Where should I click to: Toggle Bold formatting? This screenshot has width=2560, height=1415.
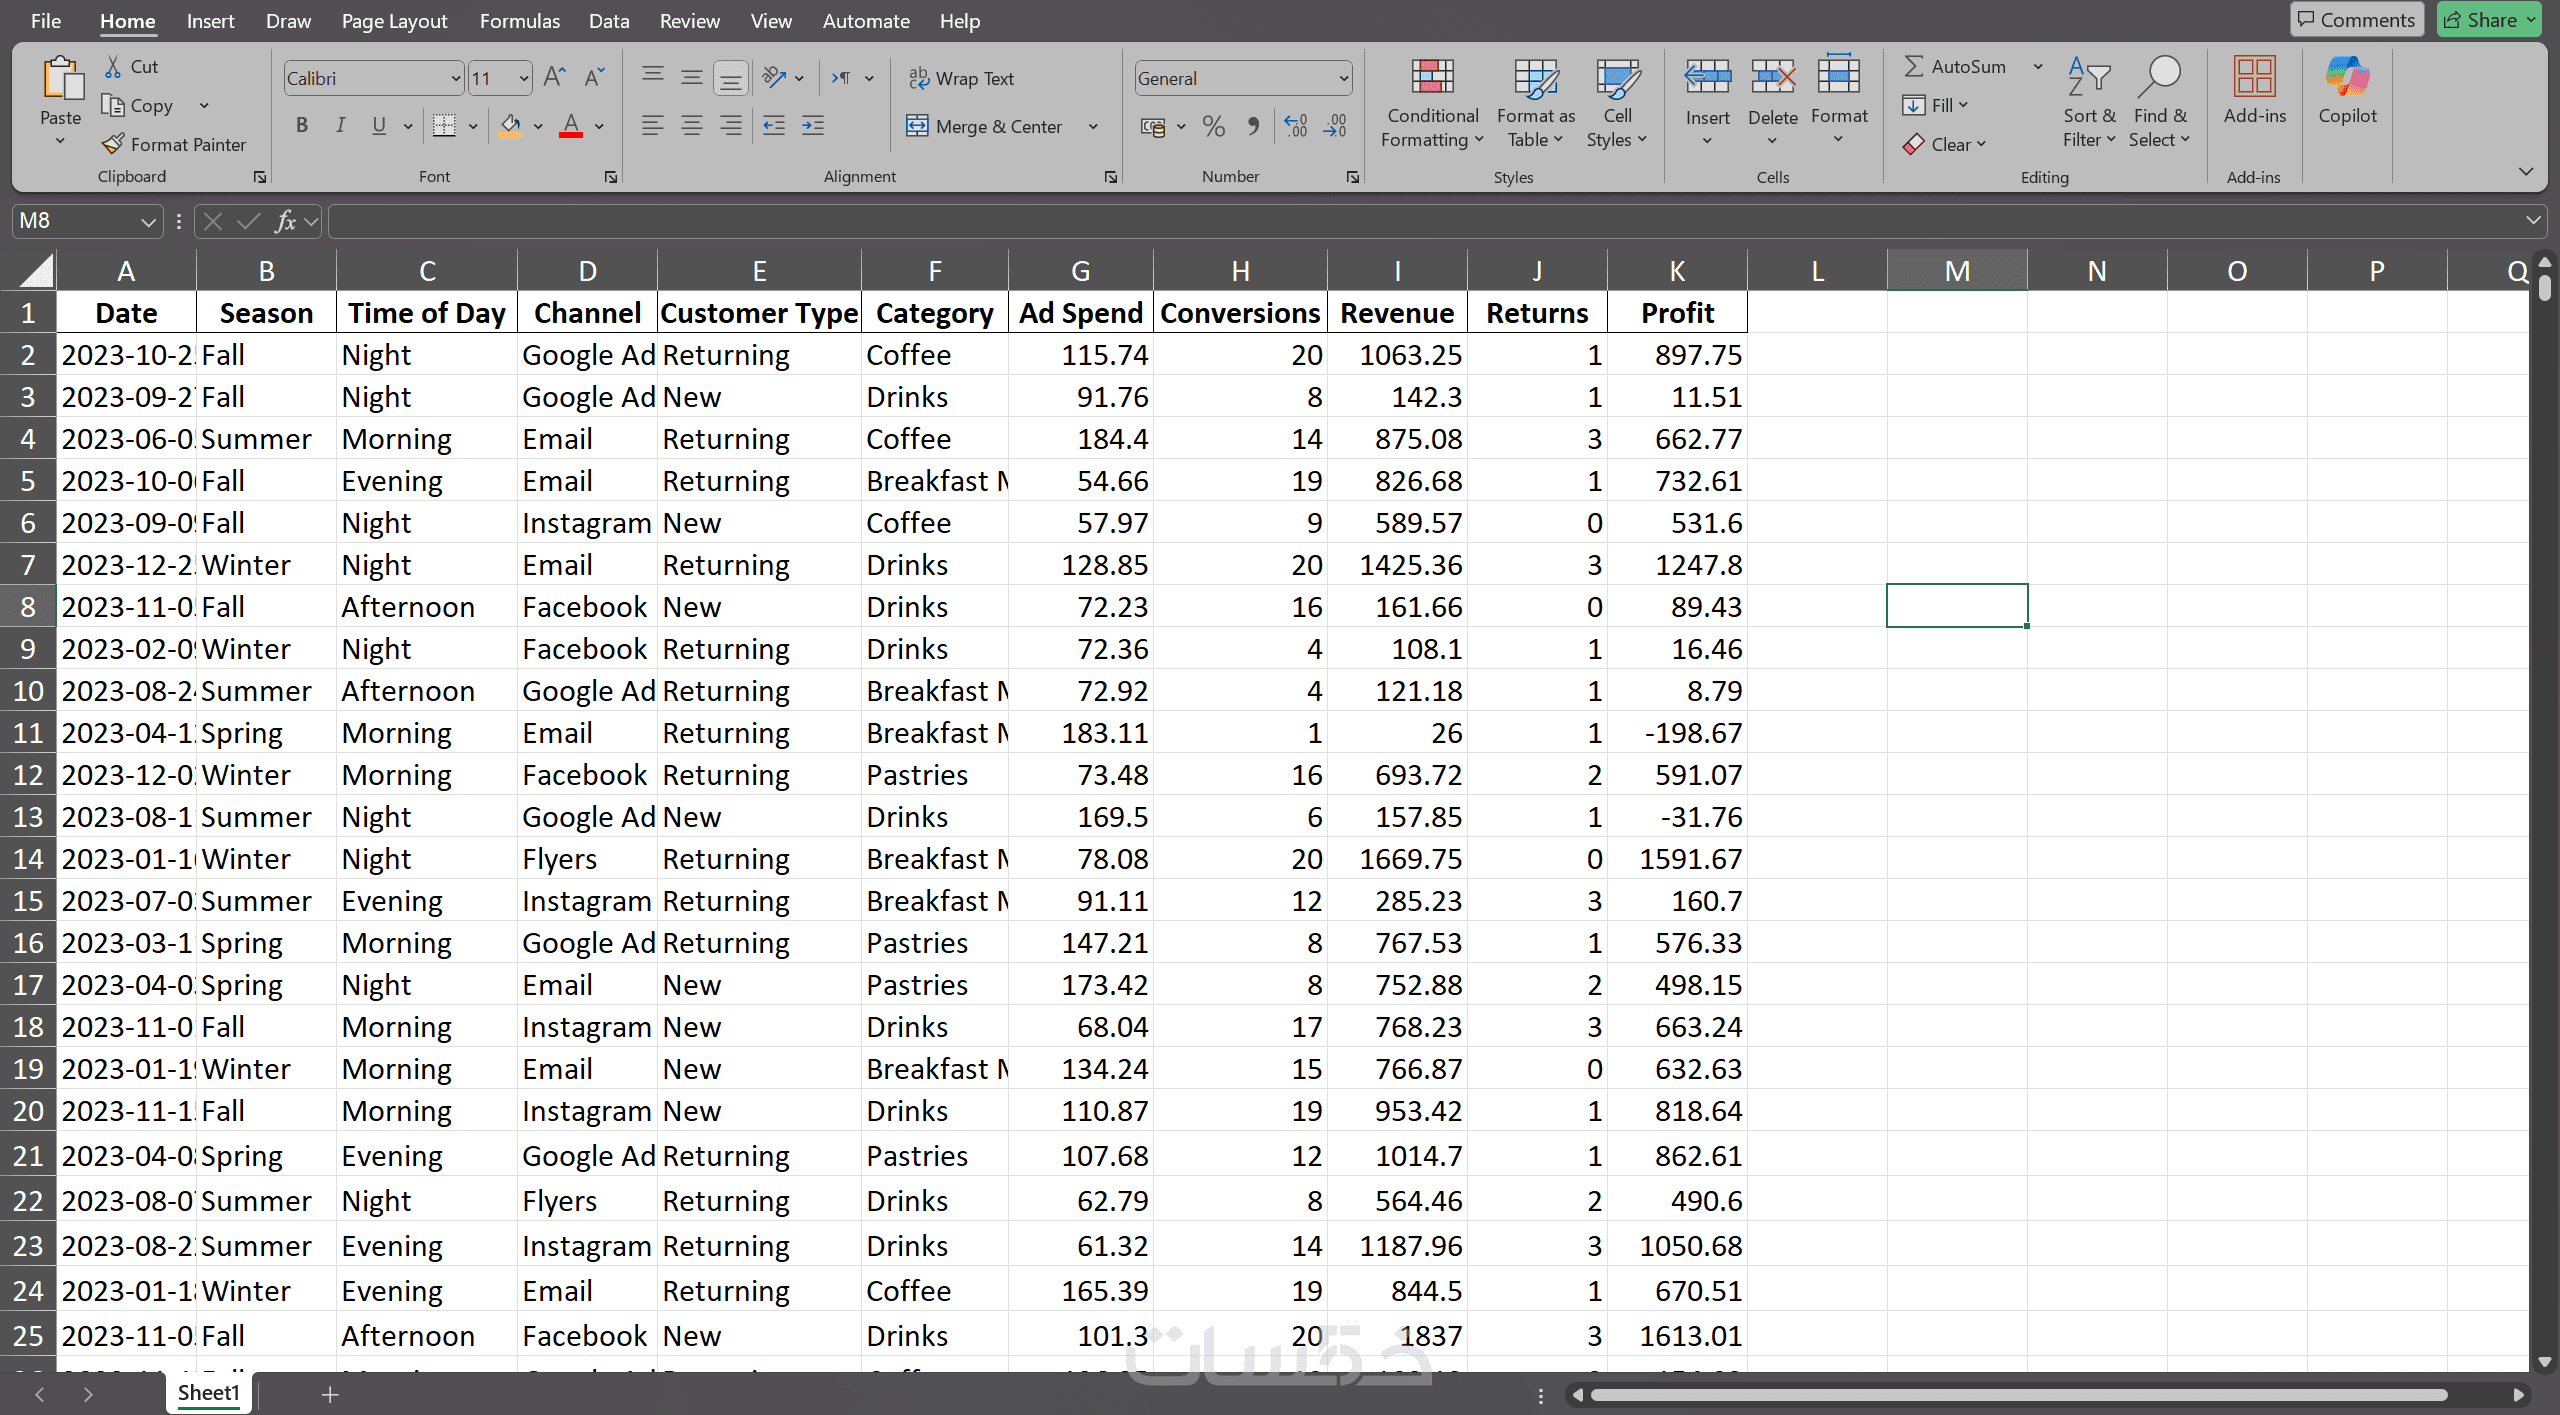301,126
